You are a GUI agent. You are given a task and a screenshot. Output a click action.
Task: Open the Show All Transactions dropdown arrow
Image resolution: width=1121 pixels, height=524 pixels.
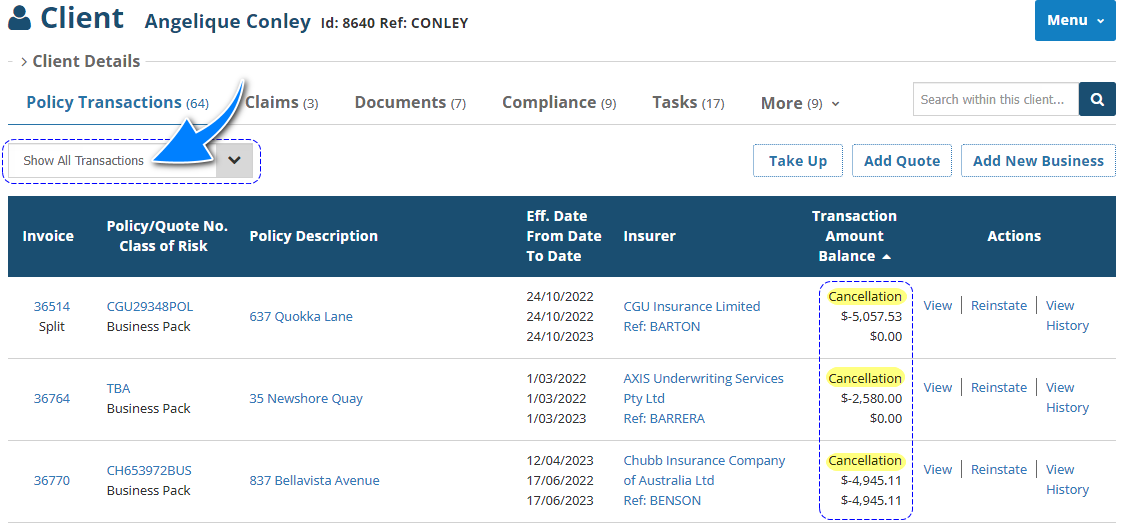tap(235, 160)
